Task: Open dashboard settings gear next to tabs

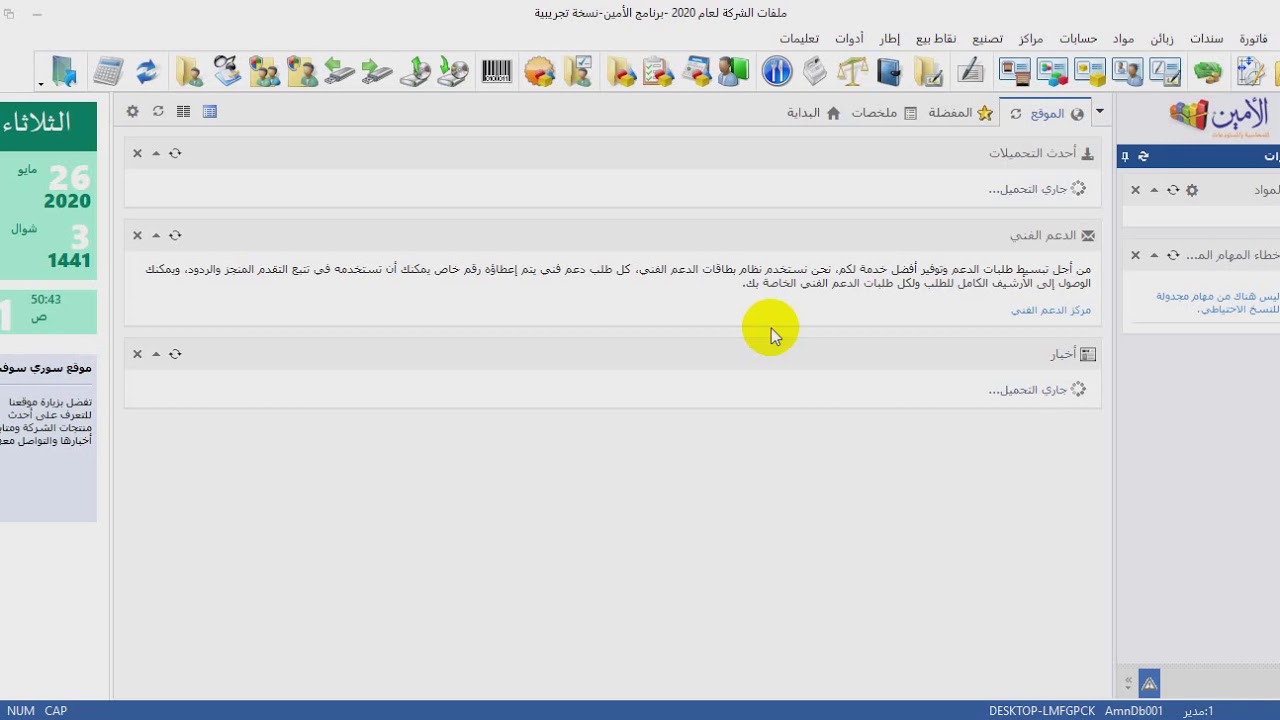Action: (x=132, y=112)
